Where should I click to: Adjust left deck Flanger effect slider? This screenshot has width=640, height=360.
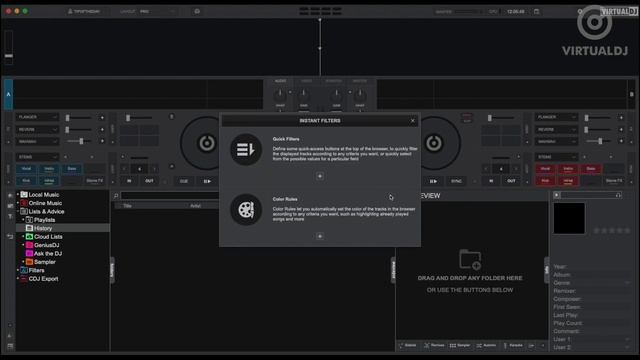(x=78, y=118)
